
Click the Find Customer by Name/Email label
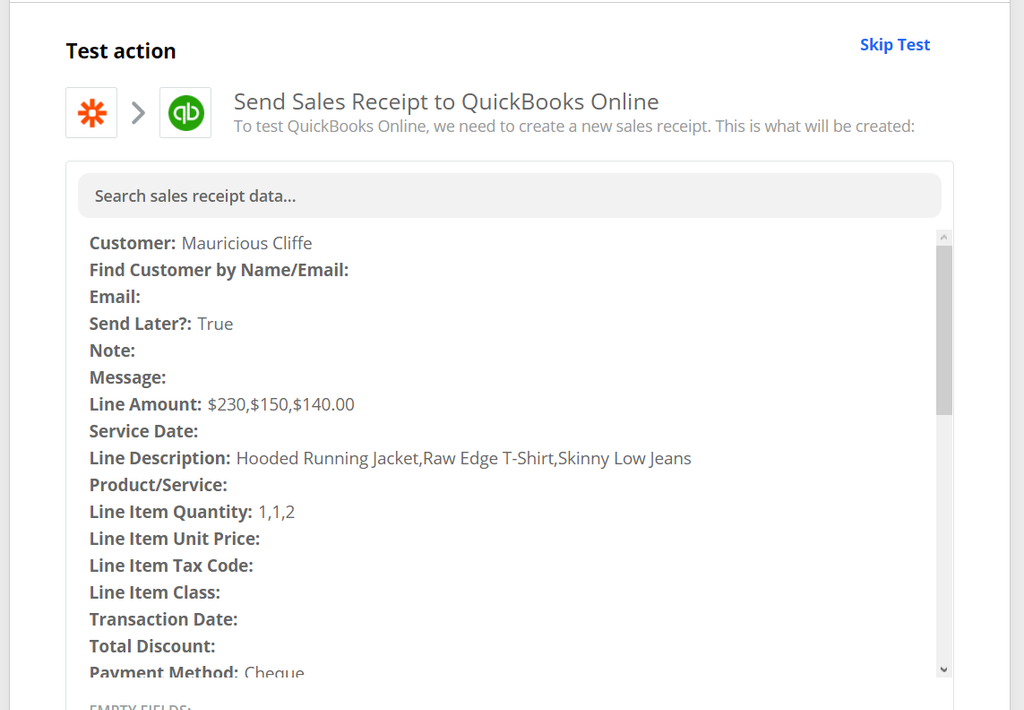pos(219,270)
